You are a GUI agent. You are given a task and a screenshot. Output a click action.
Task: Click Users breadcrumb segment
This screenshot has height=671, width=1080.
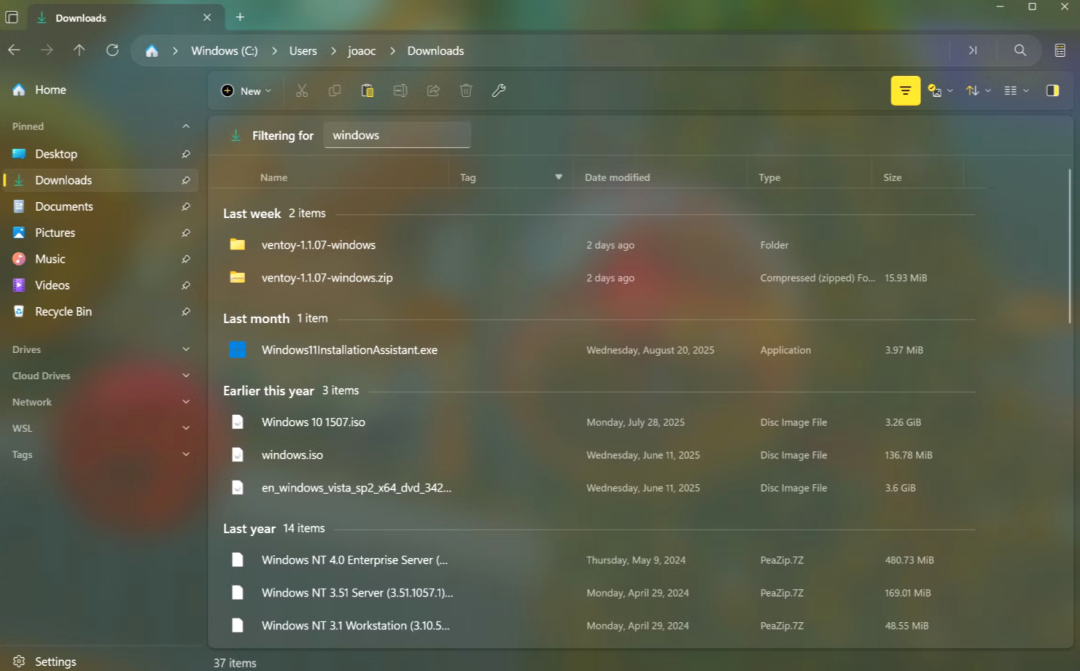click(x=302, y=51)
